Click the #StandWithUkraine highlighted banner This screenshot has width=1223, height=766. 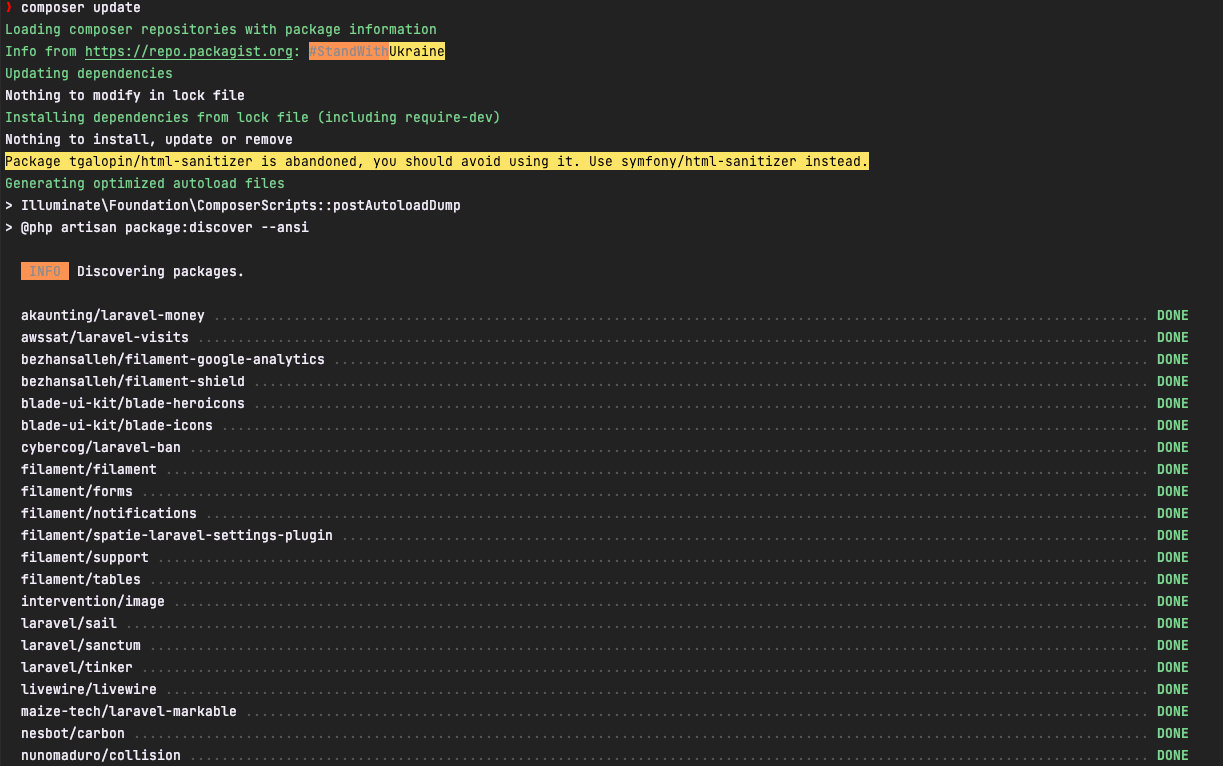point(378,51)
